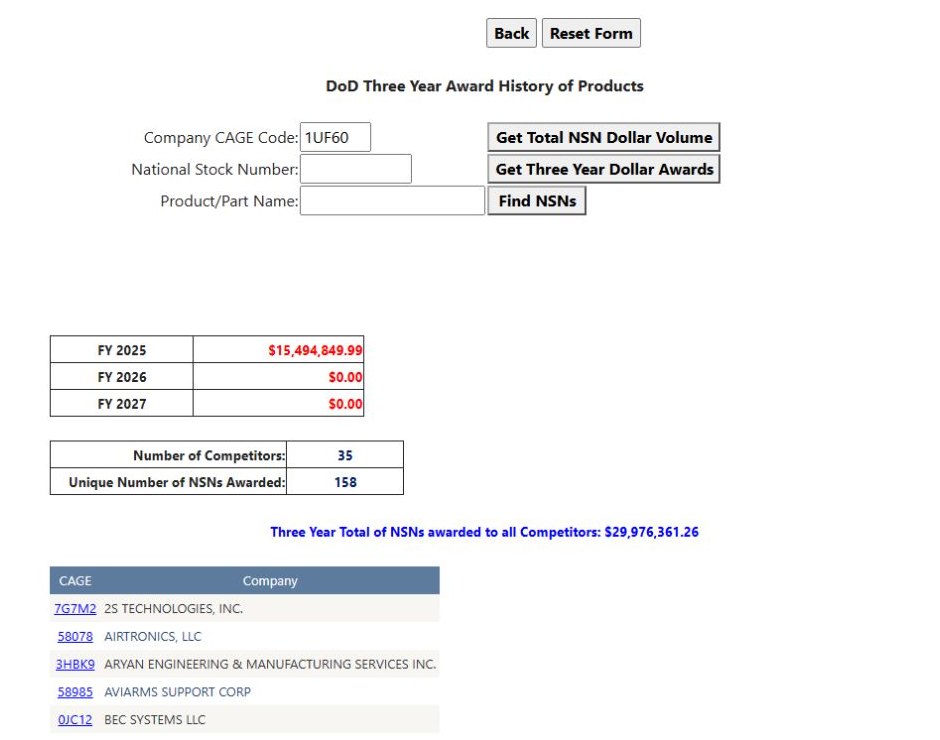Click ARYAN ENGINEERING & MANUFACTURING SERVICES INC.
This screenshot has width=940, height=740.
tap(270, 664)
